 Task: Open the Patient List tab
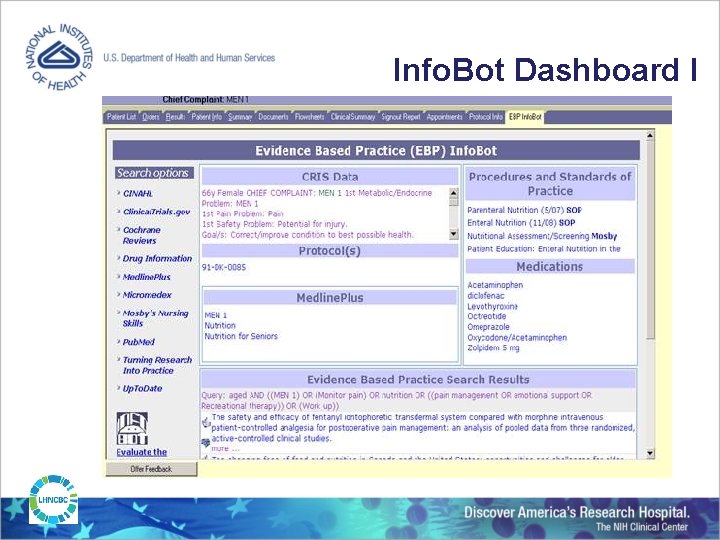coord(122,117)
